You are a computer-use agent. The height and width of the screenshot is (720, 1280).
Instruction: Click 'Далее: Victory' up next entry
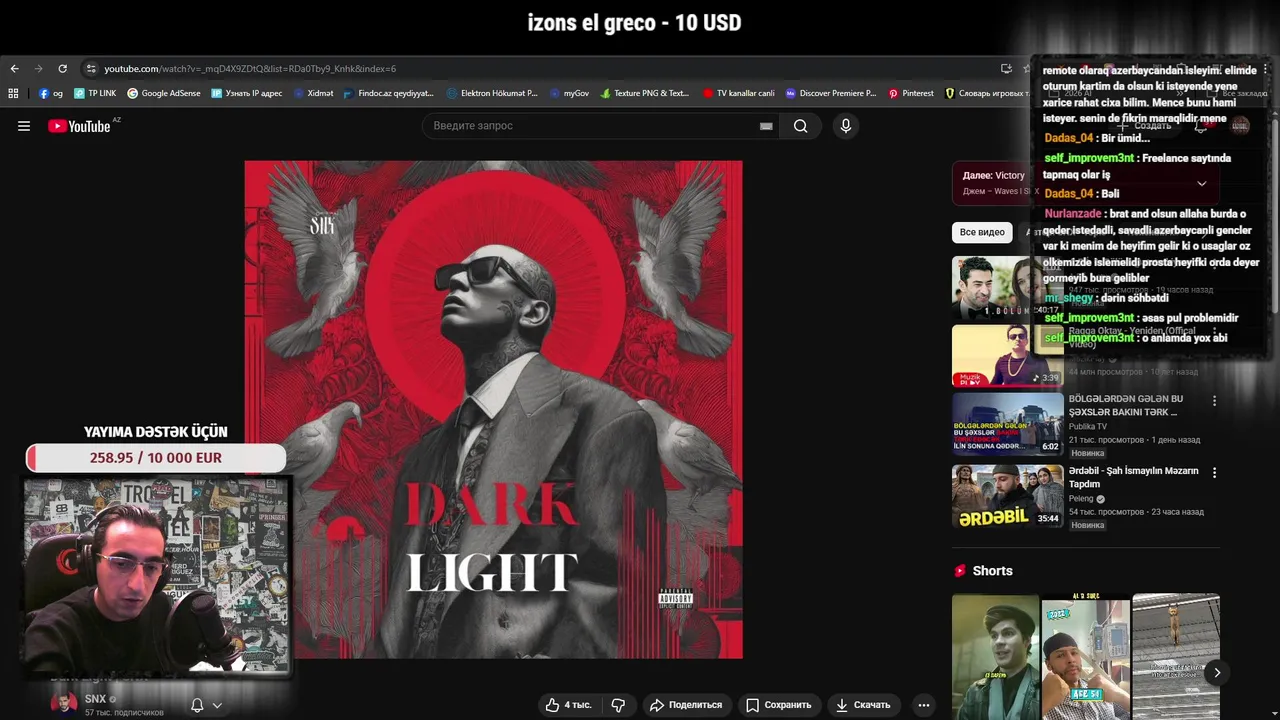[994, 176]
